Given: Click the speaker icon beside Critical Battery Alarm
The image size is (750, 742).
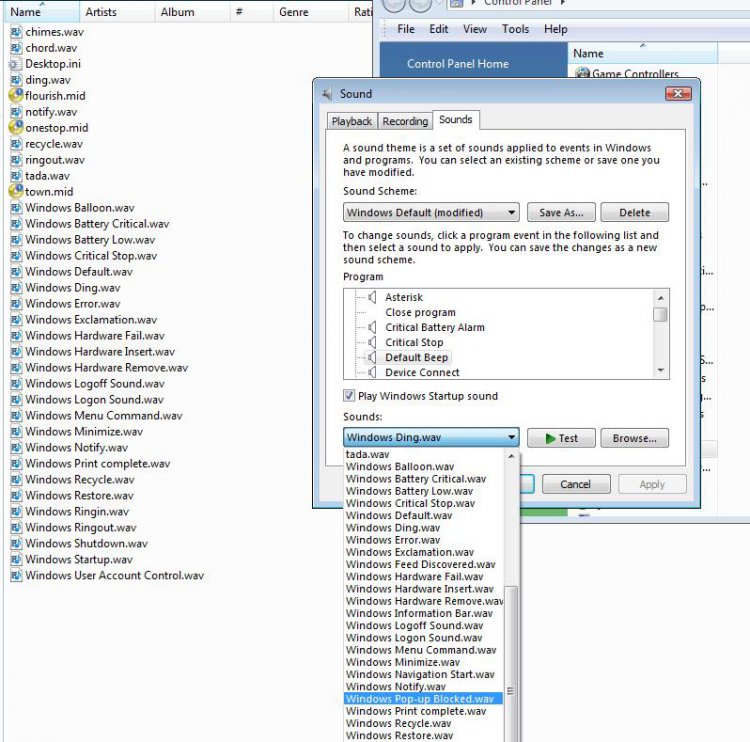Looking at the screenshot, I should pos(372,327).
